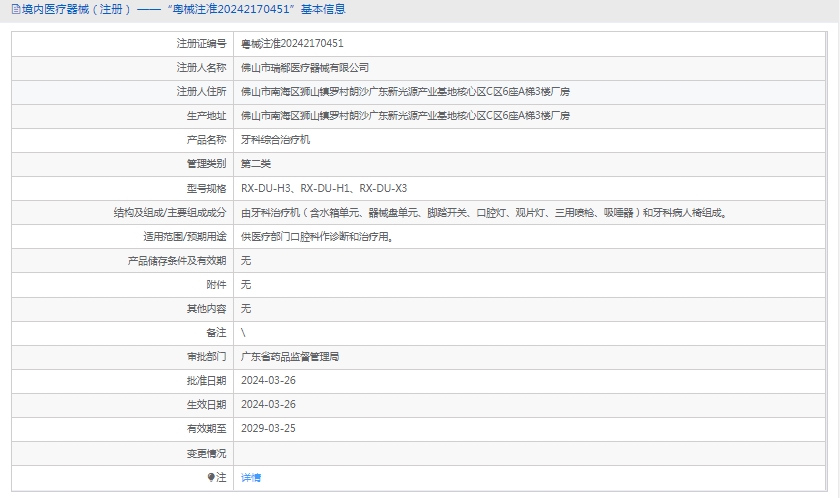The height and width of the screenshot is (498, 840).
Task: Click the approval date value under 批准日期
Action: [x=268, y=381]
